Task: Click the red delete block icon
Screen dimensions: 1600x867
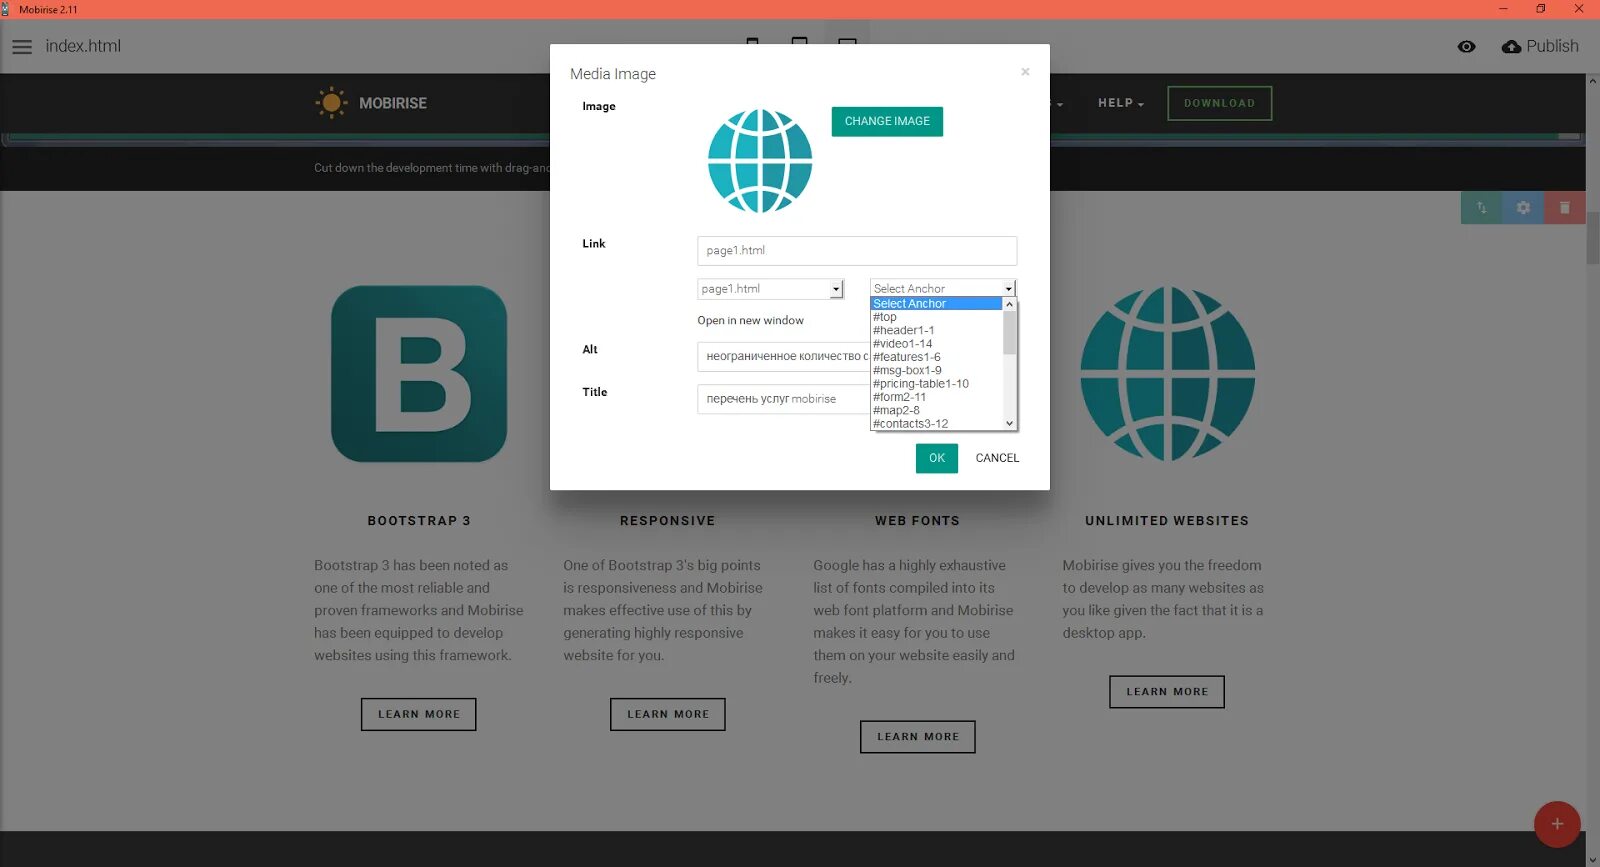Action: coord(1564,208)
